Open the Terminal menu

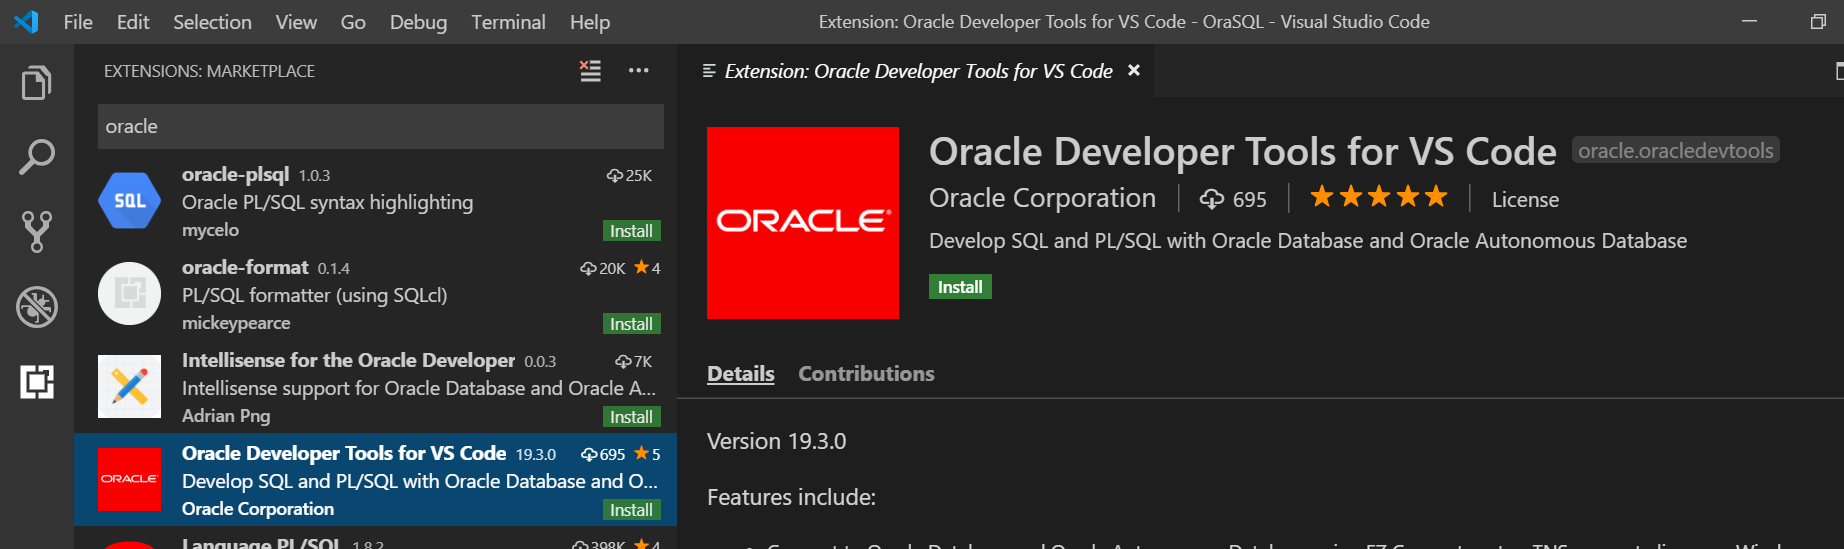[508, 22]
